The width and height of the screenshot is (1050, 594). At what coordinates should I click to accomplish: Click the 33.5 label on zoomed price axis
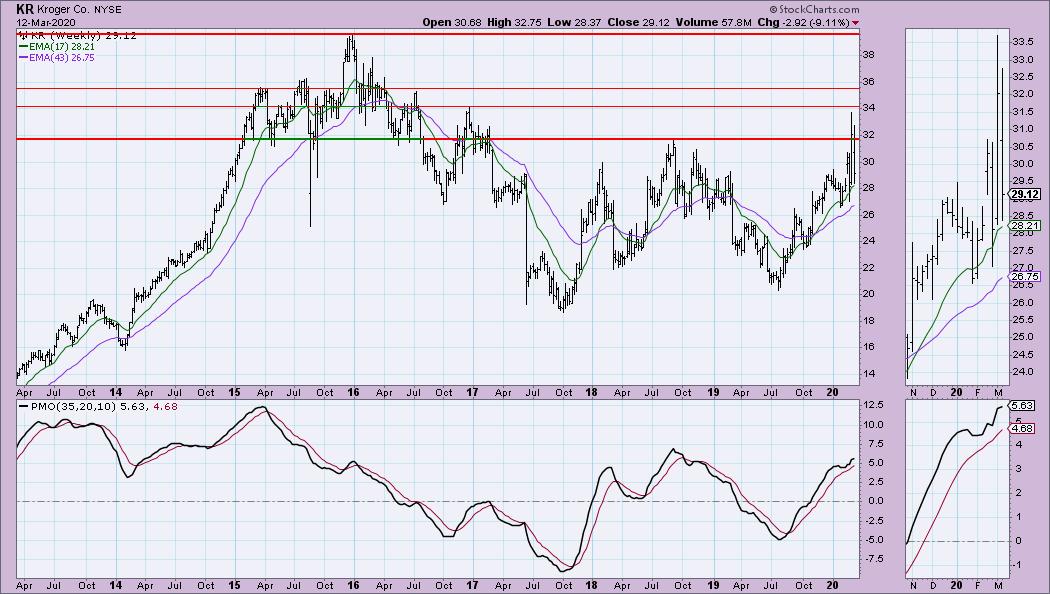tap(1023, 42)
